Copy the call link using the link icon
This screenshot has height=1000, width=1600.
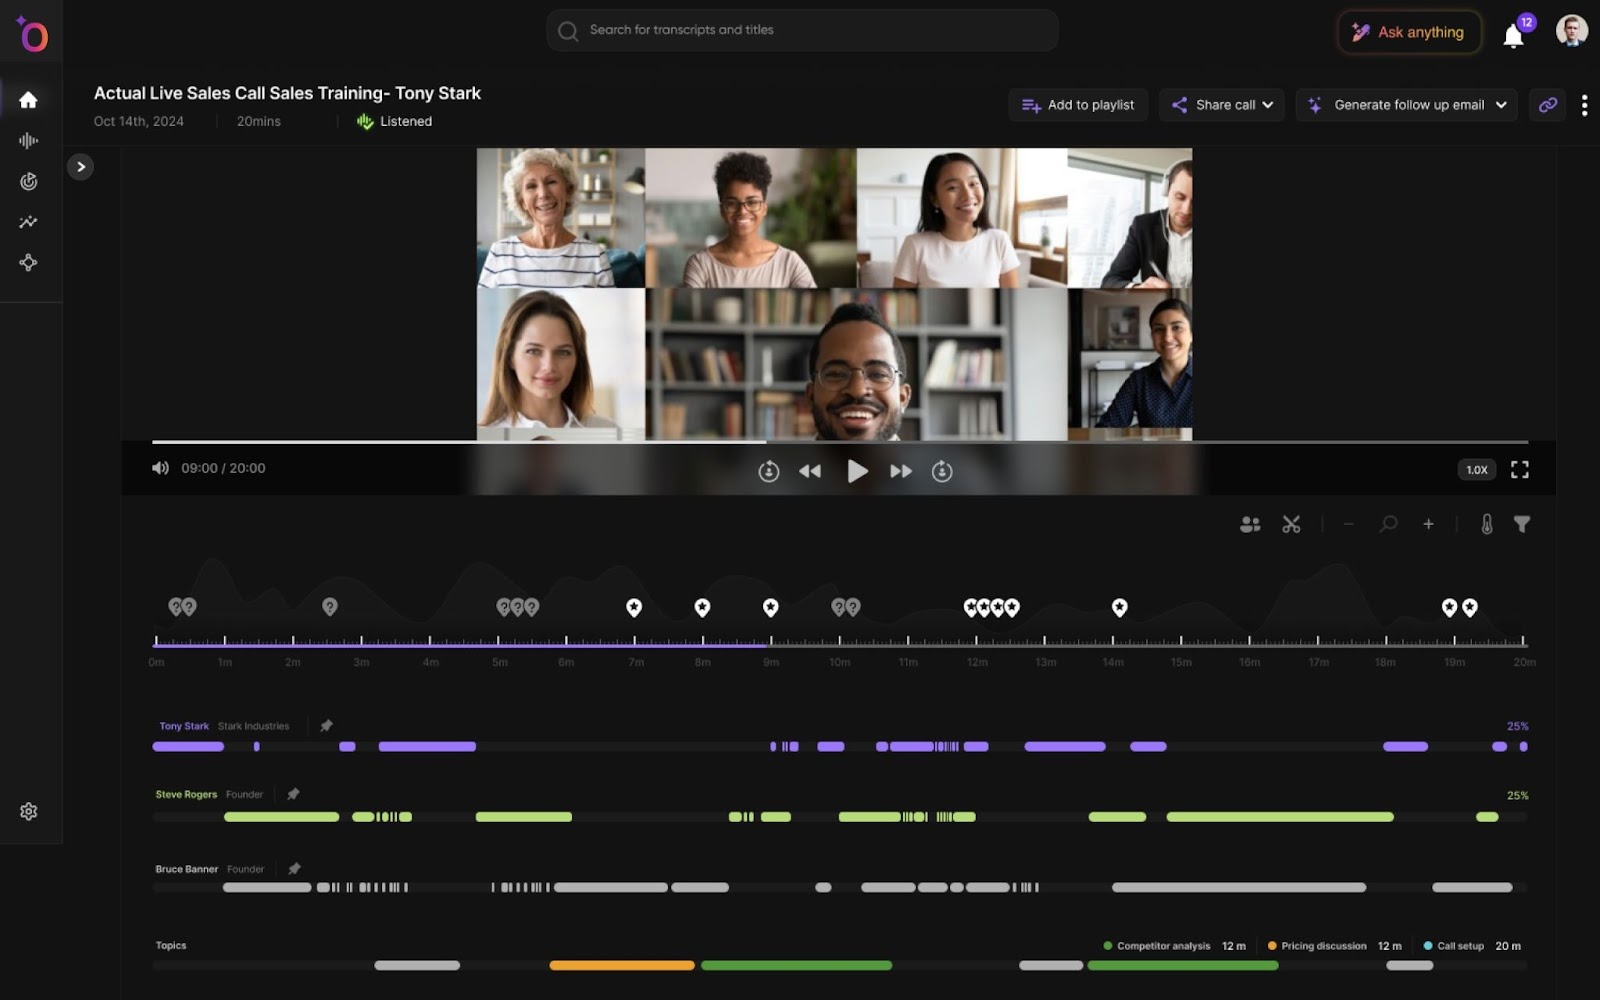point(1547,104)
